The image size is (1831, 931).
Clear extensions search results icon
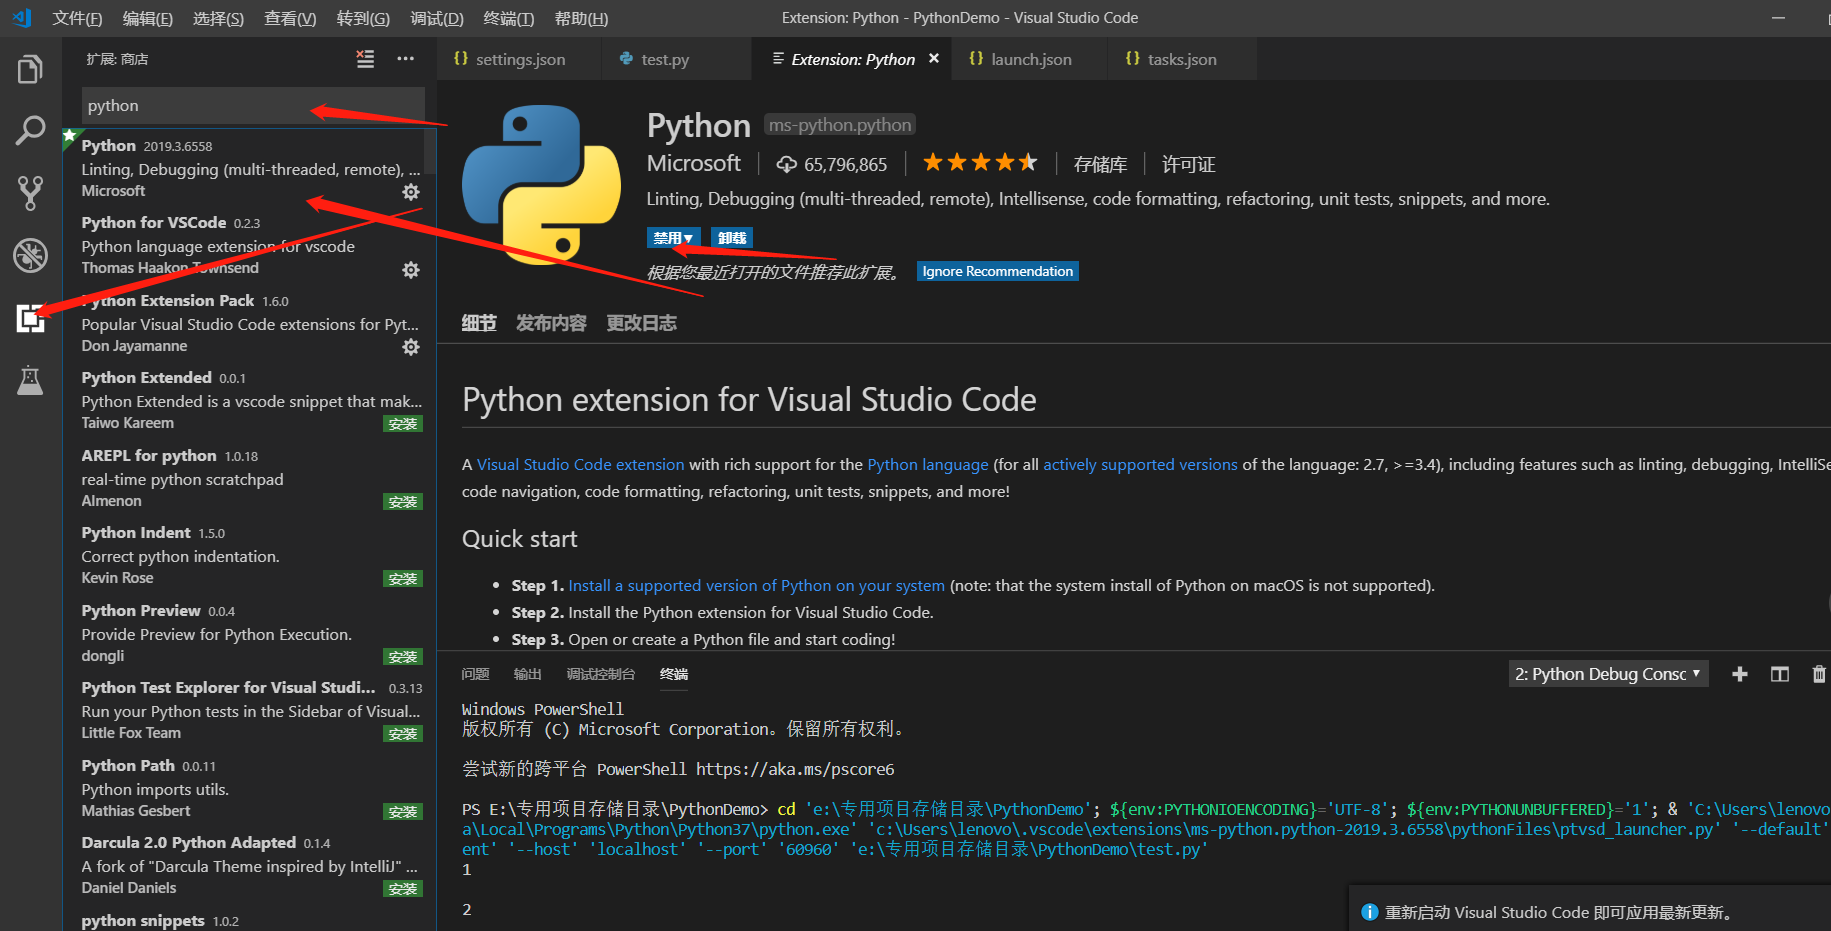pos(366,59)
